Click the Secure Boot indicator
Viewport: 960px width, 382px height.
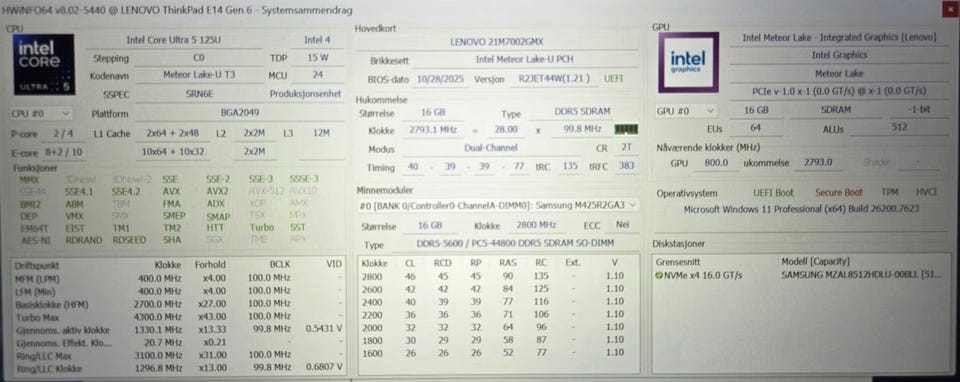tap(838, 192)
